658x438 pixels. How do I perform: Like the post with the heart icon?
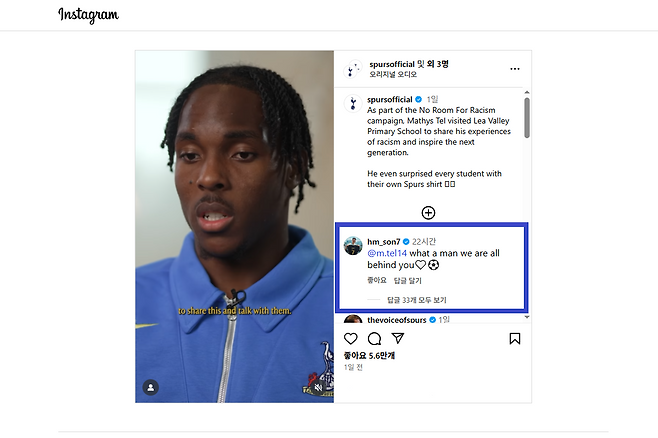point(350,339)
